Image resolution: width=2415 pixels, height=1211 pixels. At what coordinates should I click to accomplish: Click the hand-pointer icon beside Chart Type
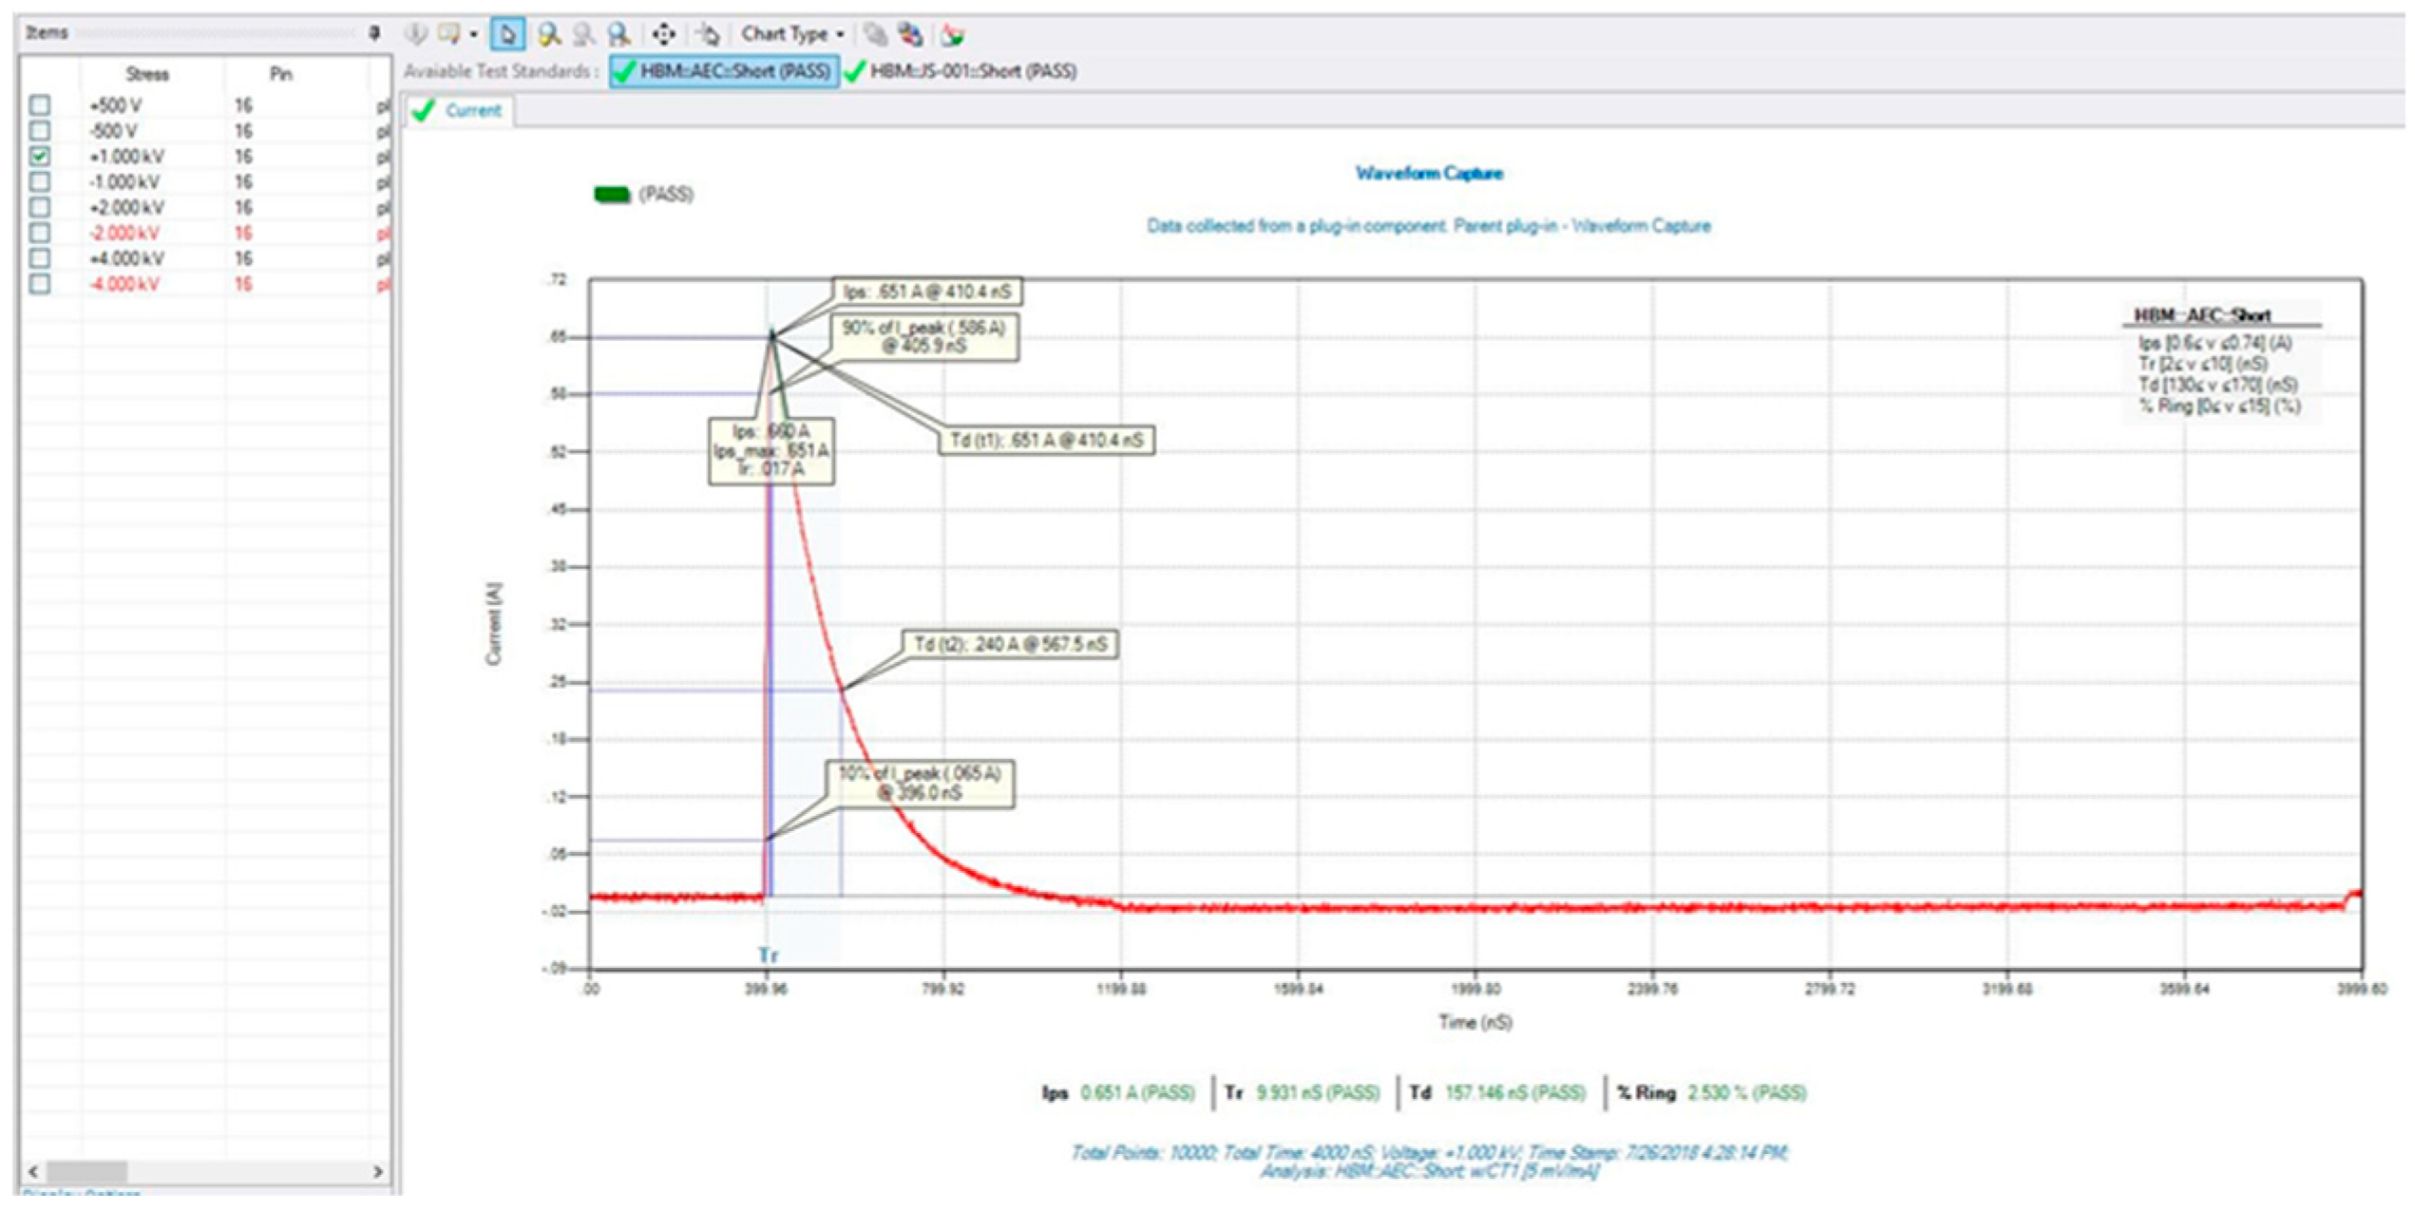pos(707,35)
